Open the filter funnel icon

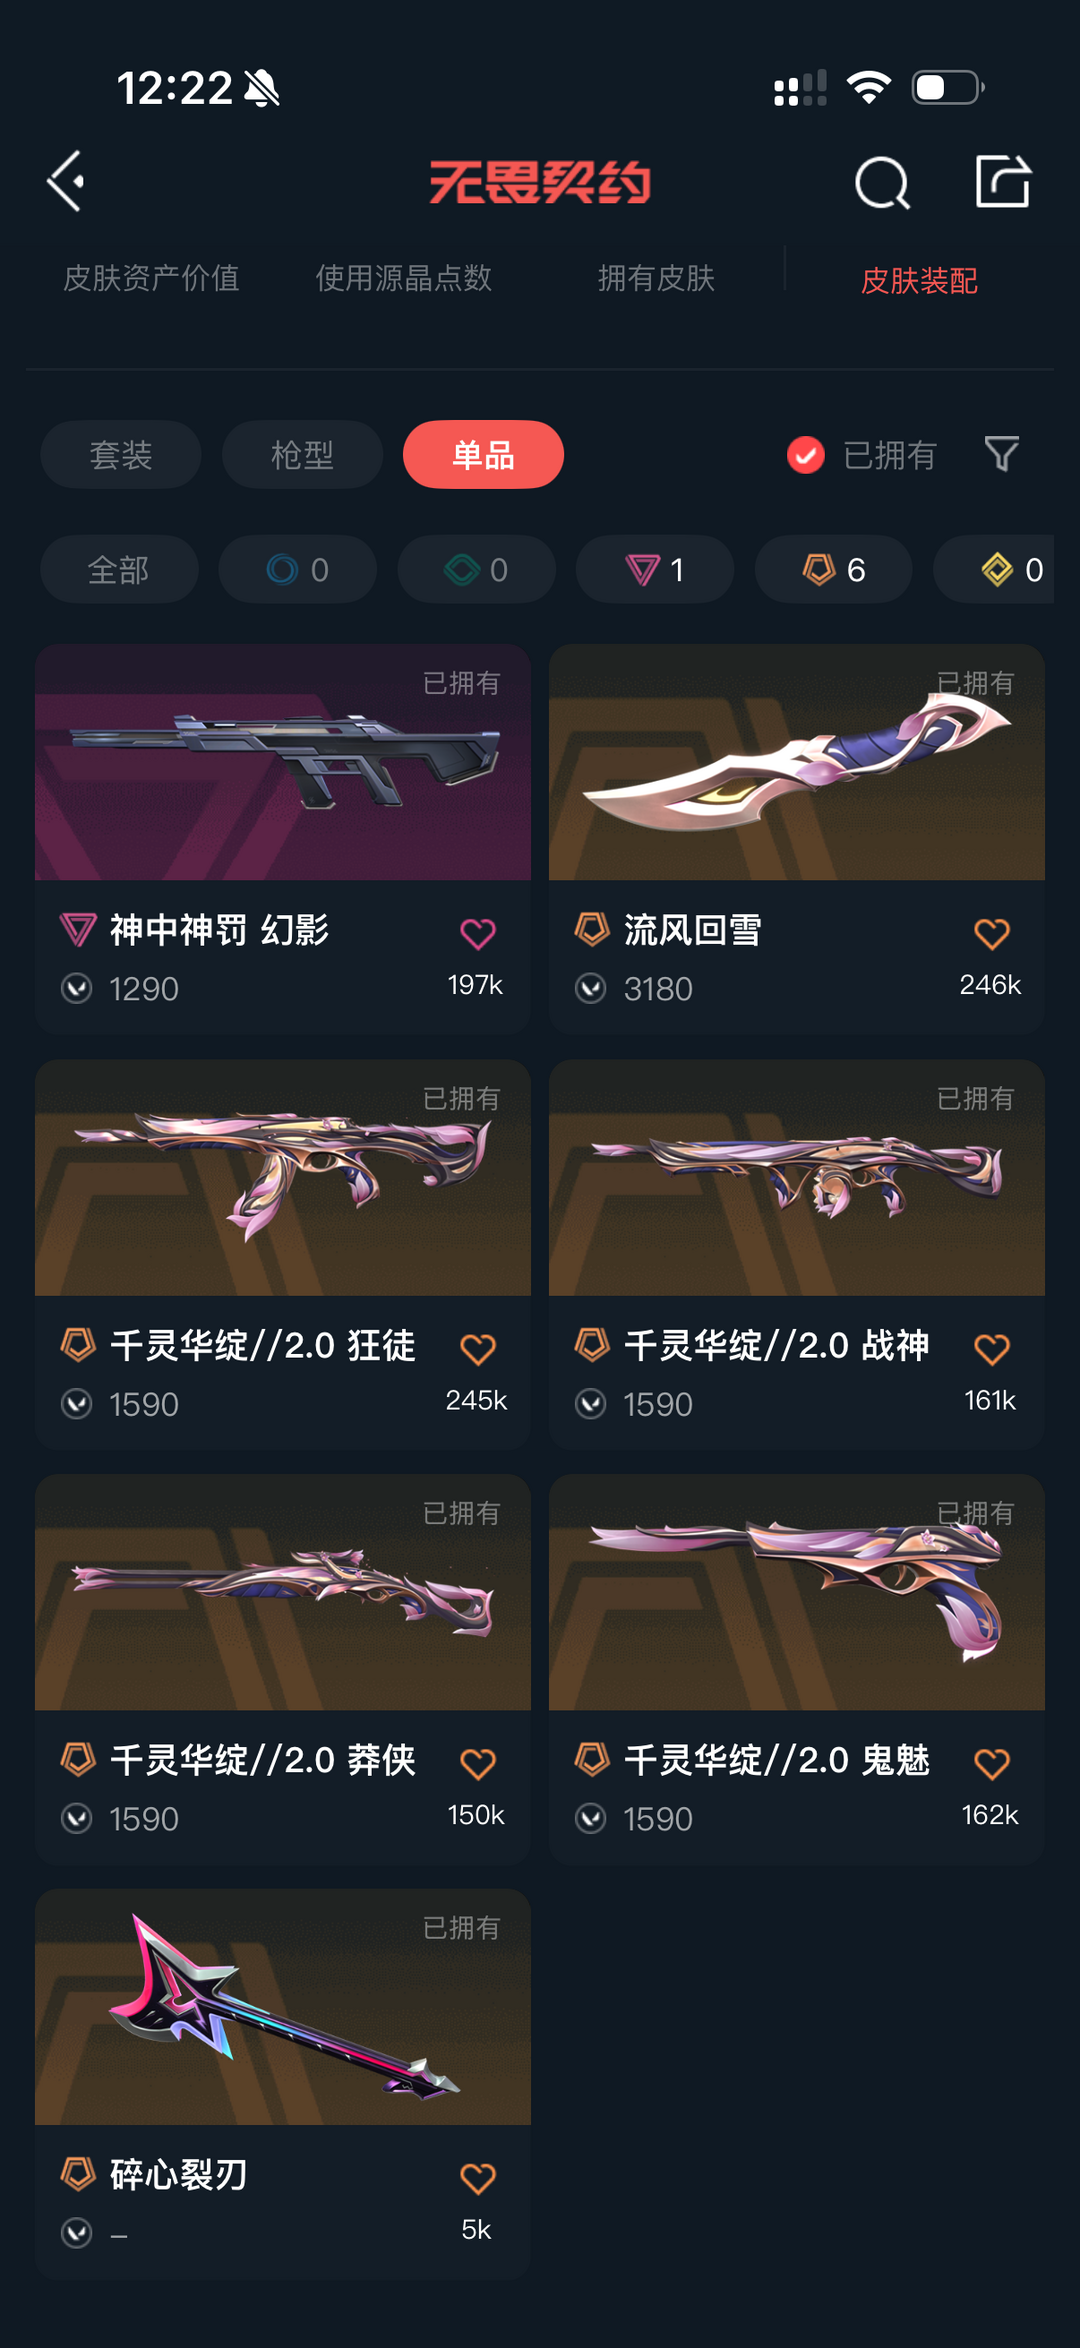[1001, 454]
